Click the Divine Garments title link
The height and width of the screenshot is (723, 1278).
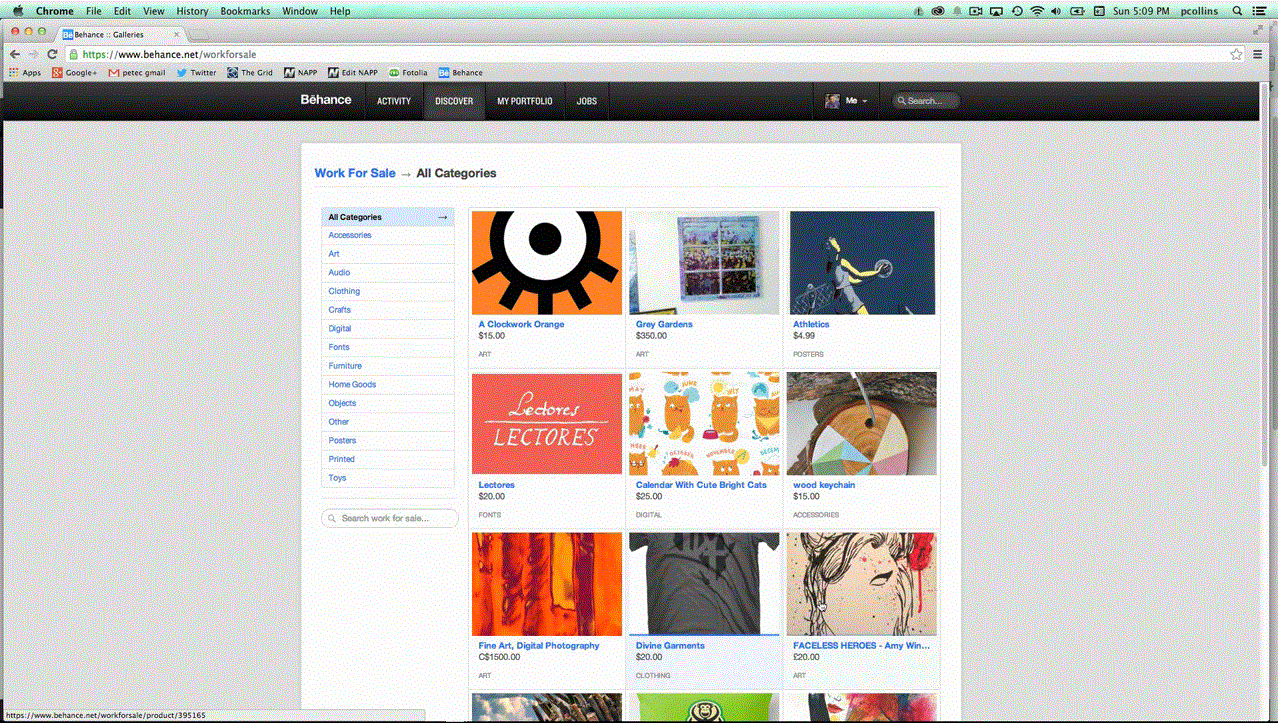click(670, 645)
